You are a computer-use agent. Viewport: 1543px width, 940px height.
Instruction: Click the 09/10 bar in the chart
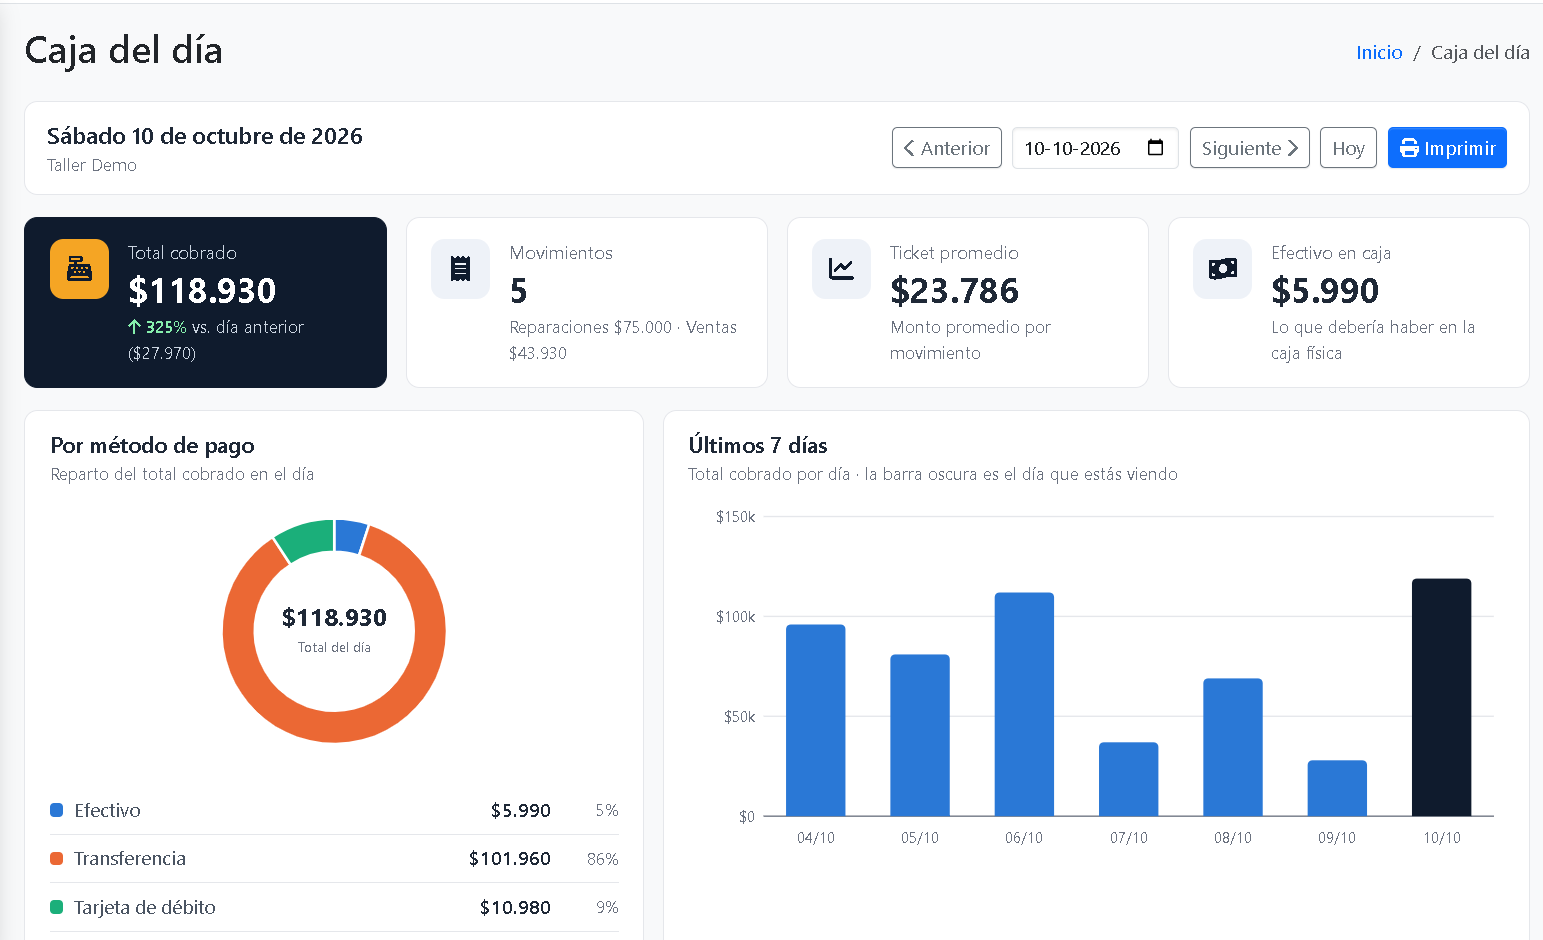(1337, 788)
